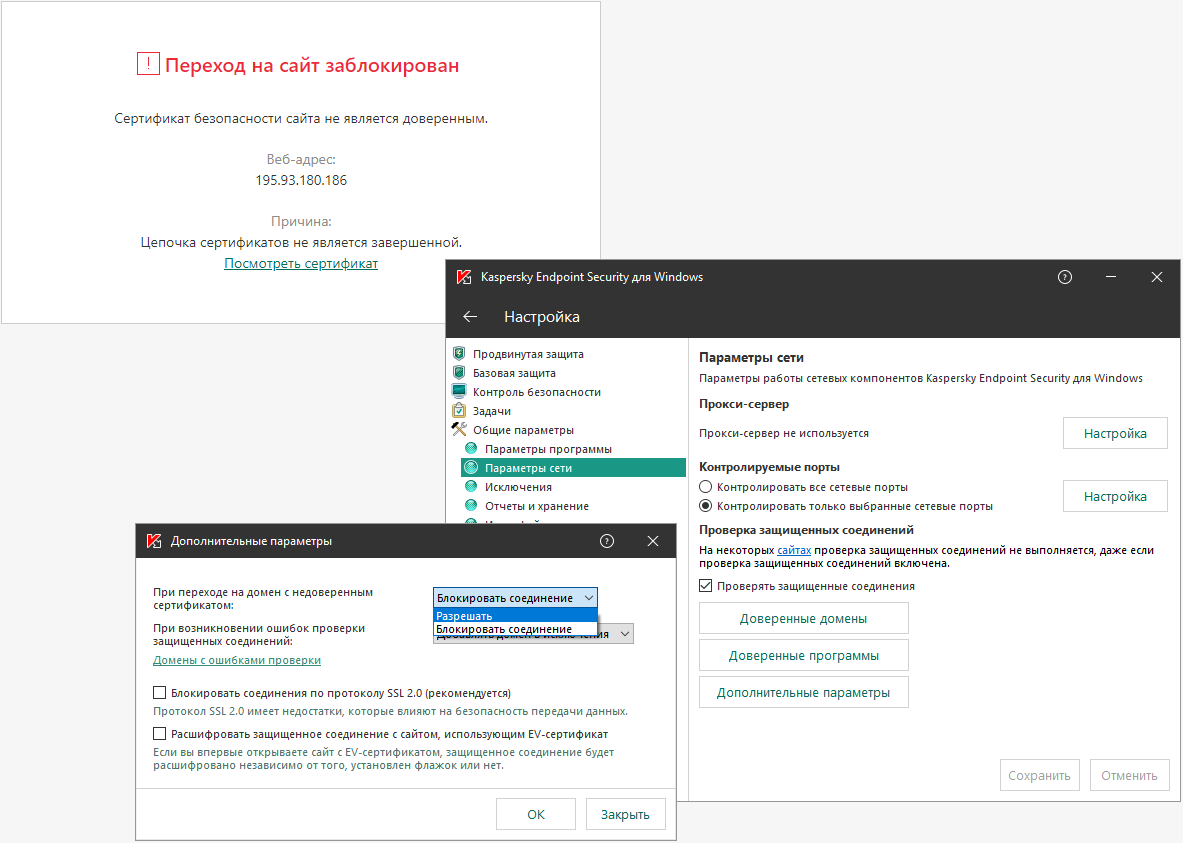Image resolution: width=1183 pixels, height=843 pixels.
Task: Click Отменить button
Action: pyautogui.click(x=1129, y=775)
